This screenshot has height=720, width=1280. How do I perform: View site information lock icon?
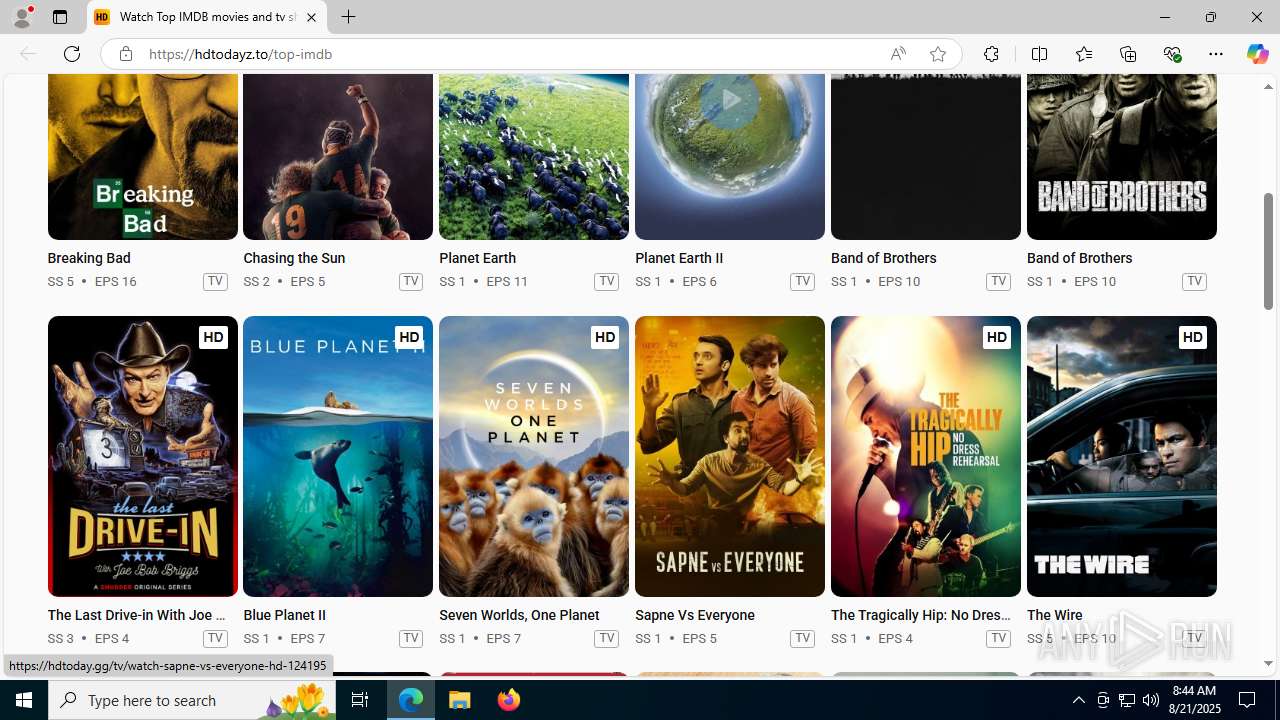pos(125,54)
